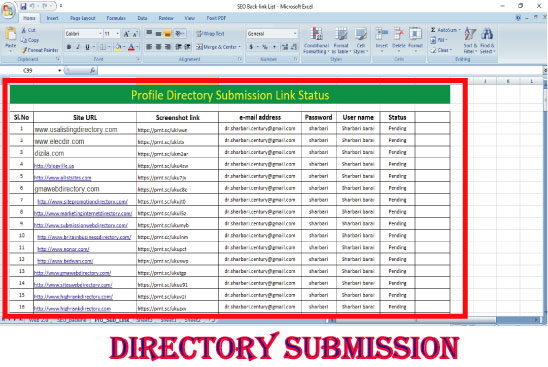Viewport: 548px width, 367px height.
Task: Open the font name dropdown
Action: (100, 34)
